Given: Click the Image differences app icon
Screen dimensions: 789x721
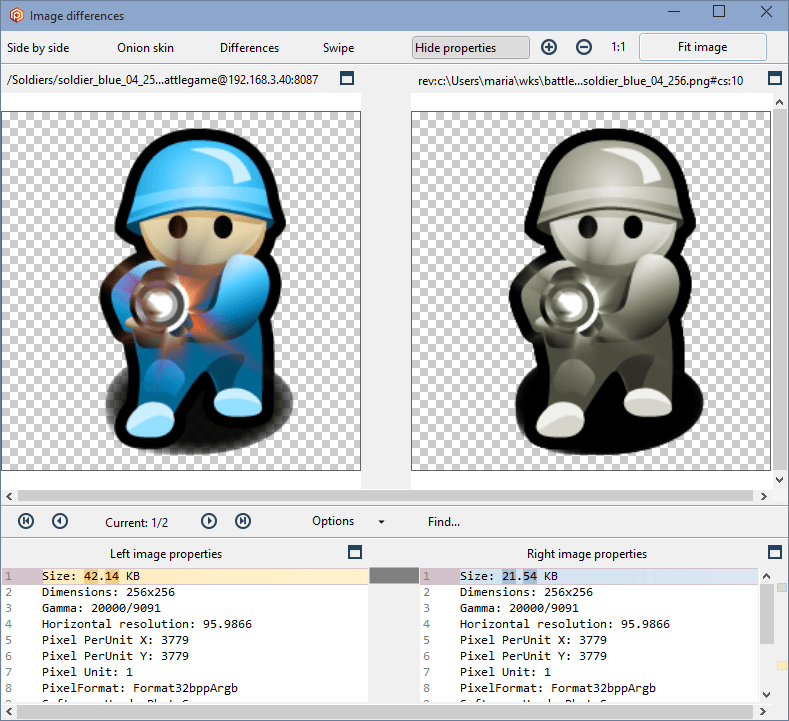Looking at the screenshot, I should coord(17,16).
